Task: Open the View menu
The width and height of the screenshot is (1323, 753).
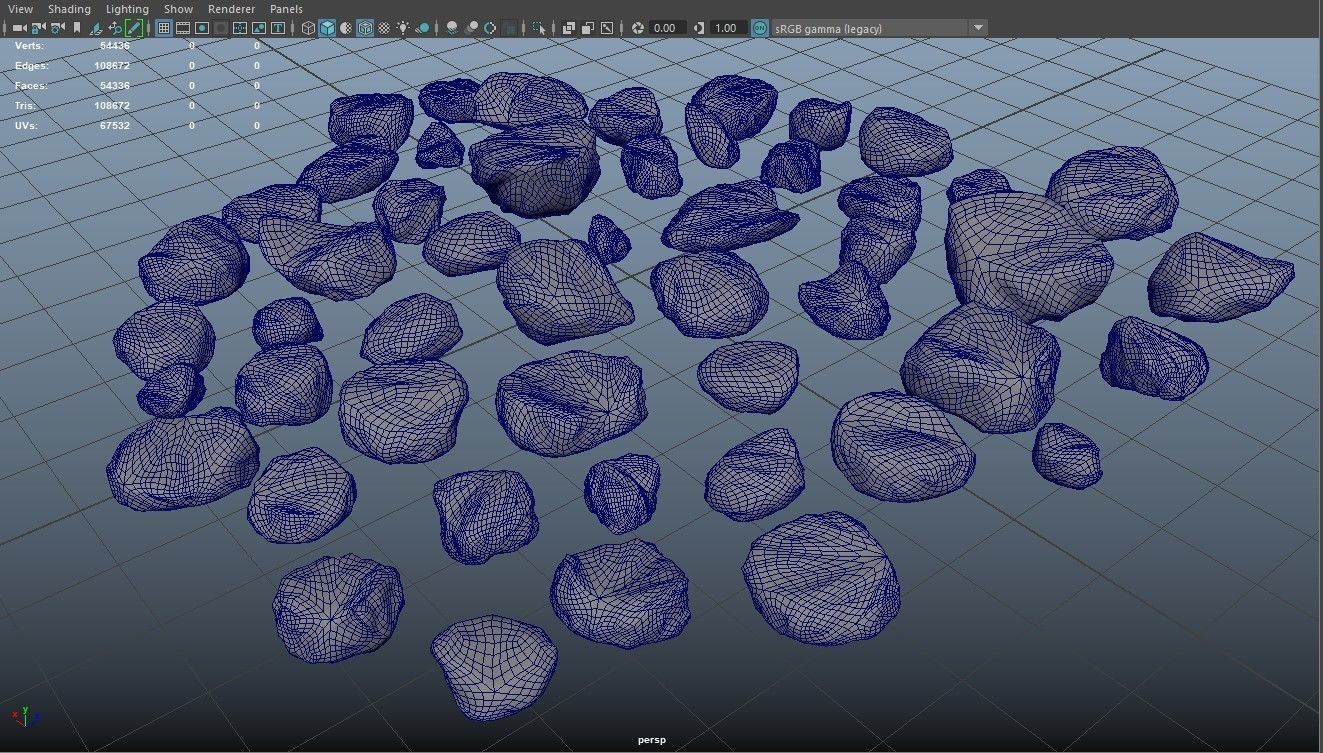Action: [x=20, y=9]
